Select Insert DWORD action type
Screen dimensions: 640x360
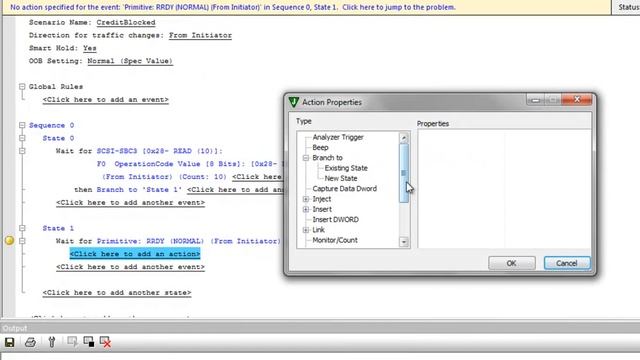tap(336, 220)
